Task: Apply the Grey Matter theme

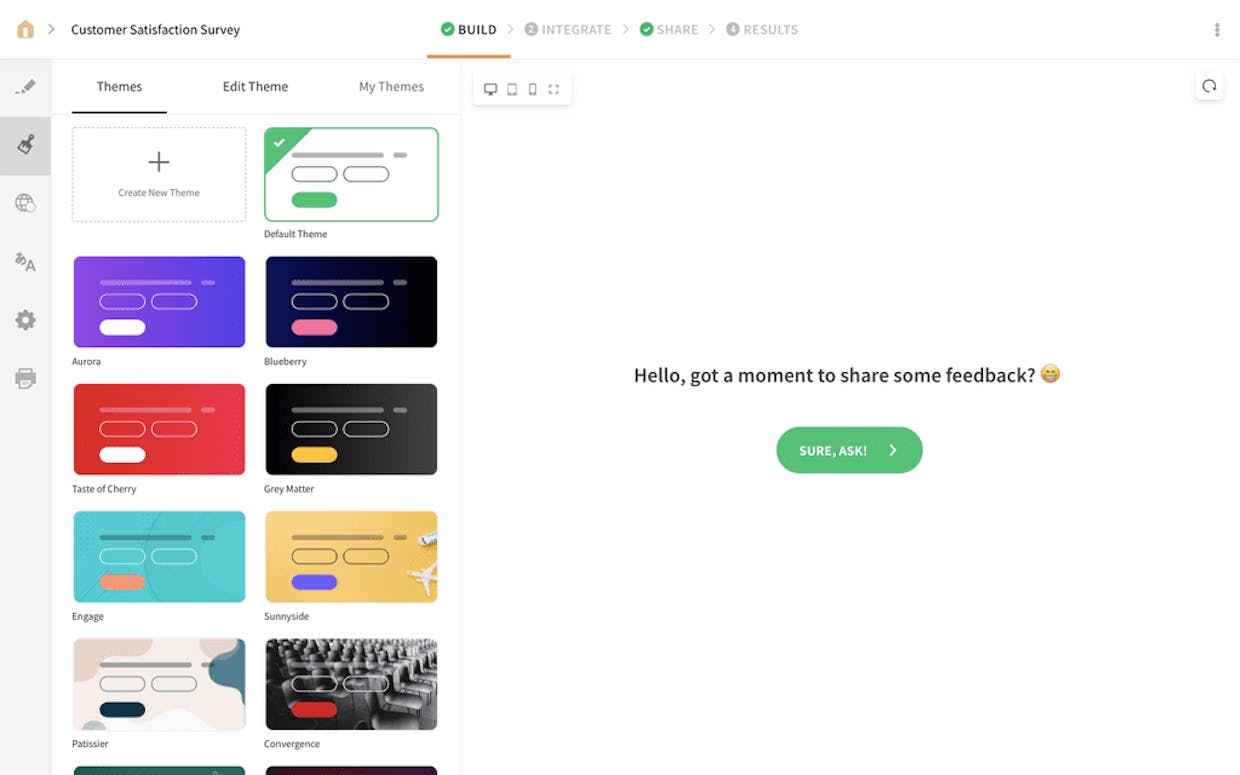Action: [351, 429]
